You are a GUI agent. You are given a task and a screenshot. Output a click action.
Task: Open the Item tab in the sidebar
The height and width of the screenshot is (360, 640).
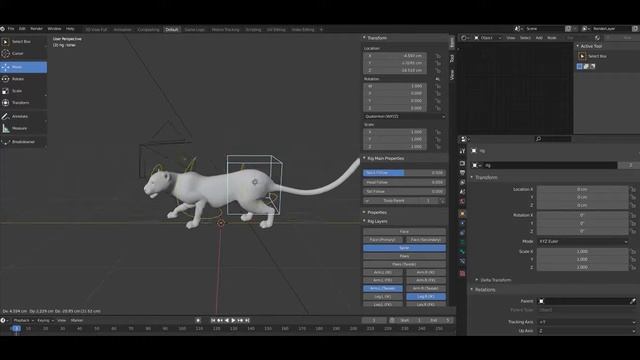tap(452, 43)
